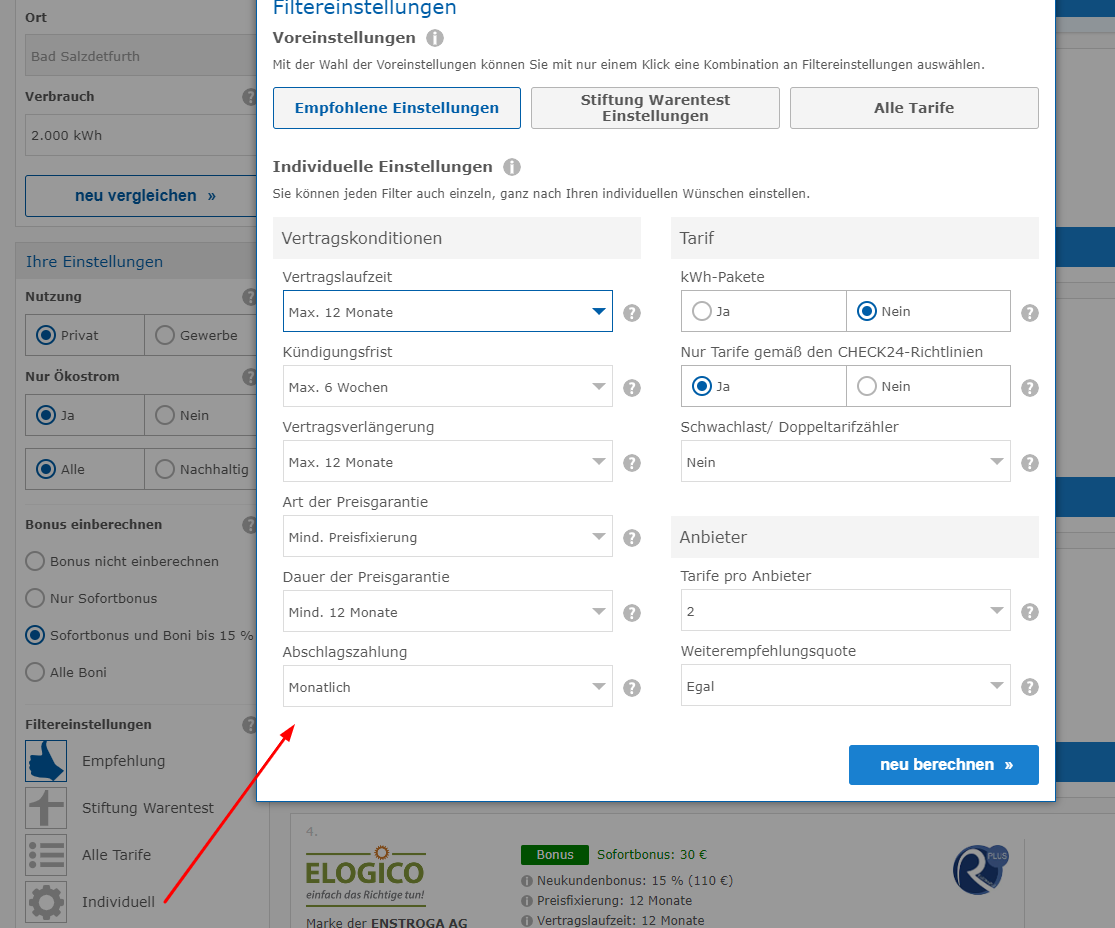The image size is (1115, 928).
Task: Choose Nein for CHECK24-Richtlinien tariffs
Action: click(867, 386)
